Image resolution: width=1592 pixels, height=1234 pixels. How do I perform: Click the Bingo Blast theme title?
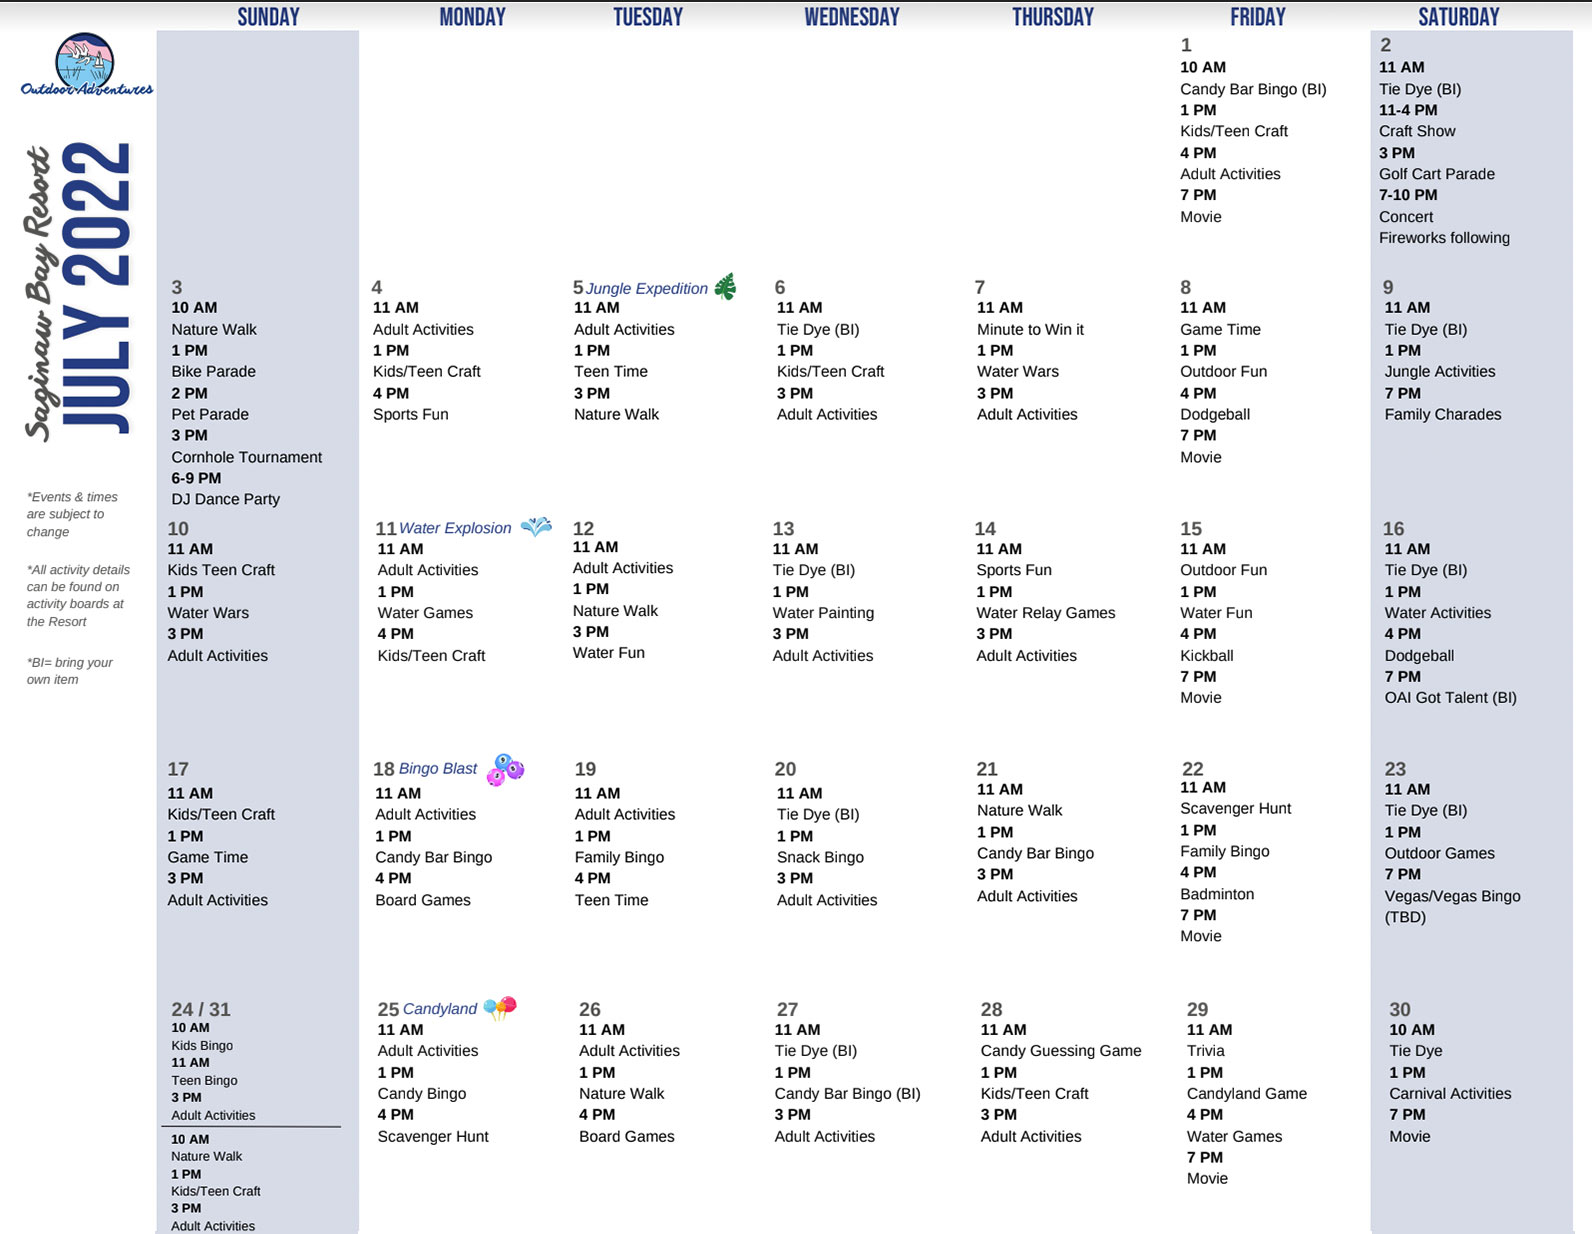(438, 769)
